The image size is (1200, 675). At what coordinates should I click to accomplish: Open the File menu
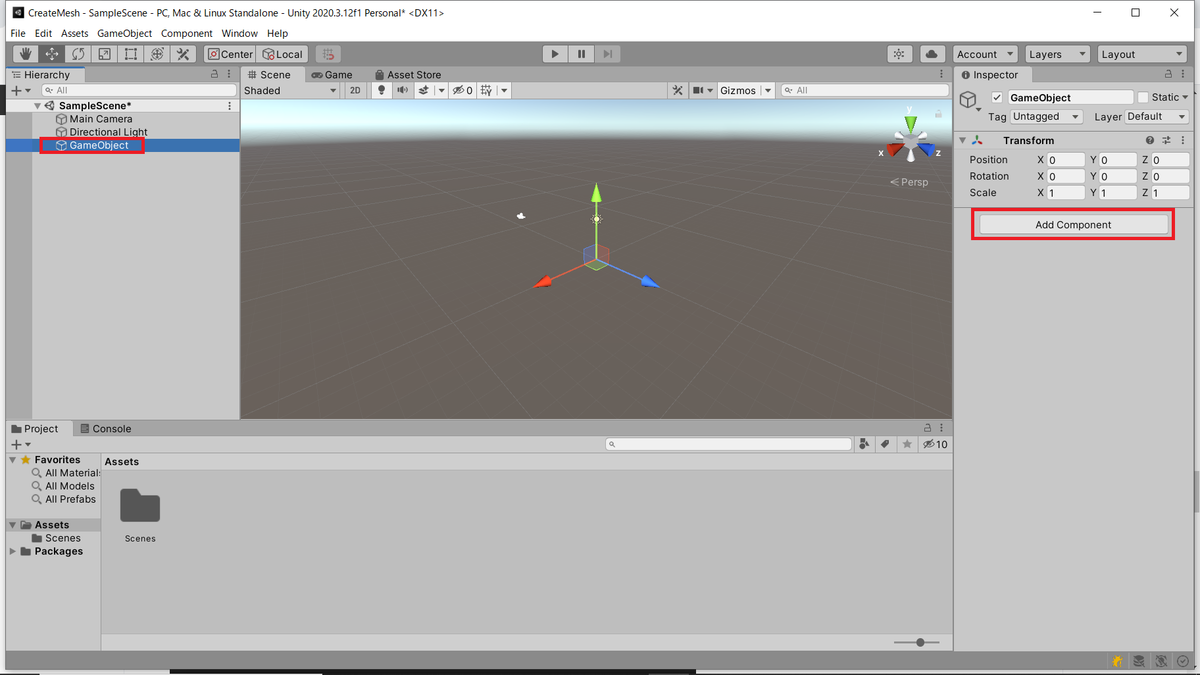[x=18, y=33]
